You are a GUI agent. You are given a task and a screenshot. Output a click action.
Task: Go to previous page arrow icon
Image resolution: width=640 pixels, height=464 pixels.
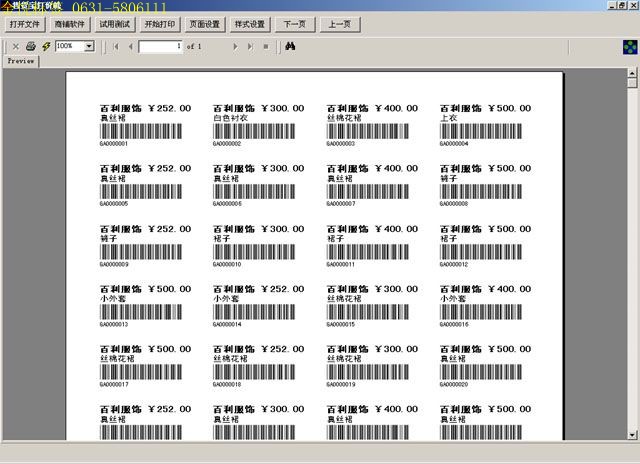[x=130, y=46]
